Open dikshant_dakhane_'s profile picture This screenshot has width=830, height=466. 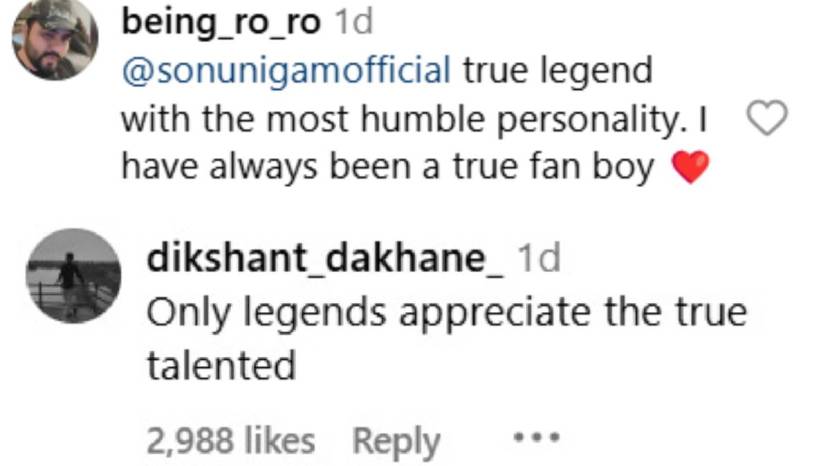[x=74, y=275]
